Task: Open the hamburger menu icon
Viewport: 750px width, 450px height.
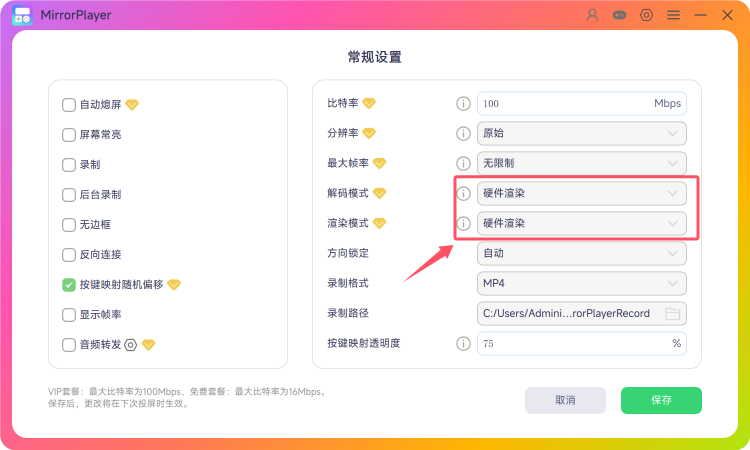Action: click(x=673, y=15)
